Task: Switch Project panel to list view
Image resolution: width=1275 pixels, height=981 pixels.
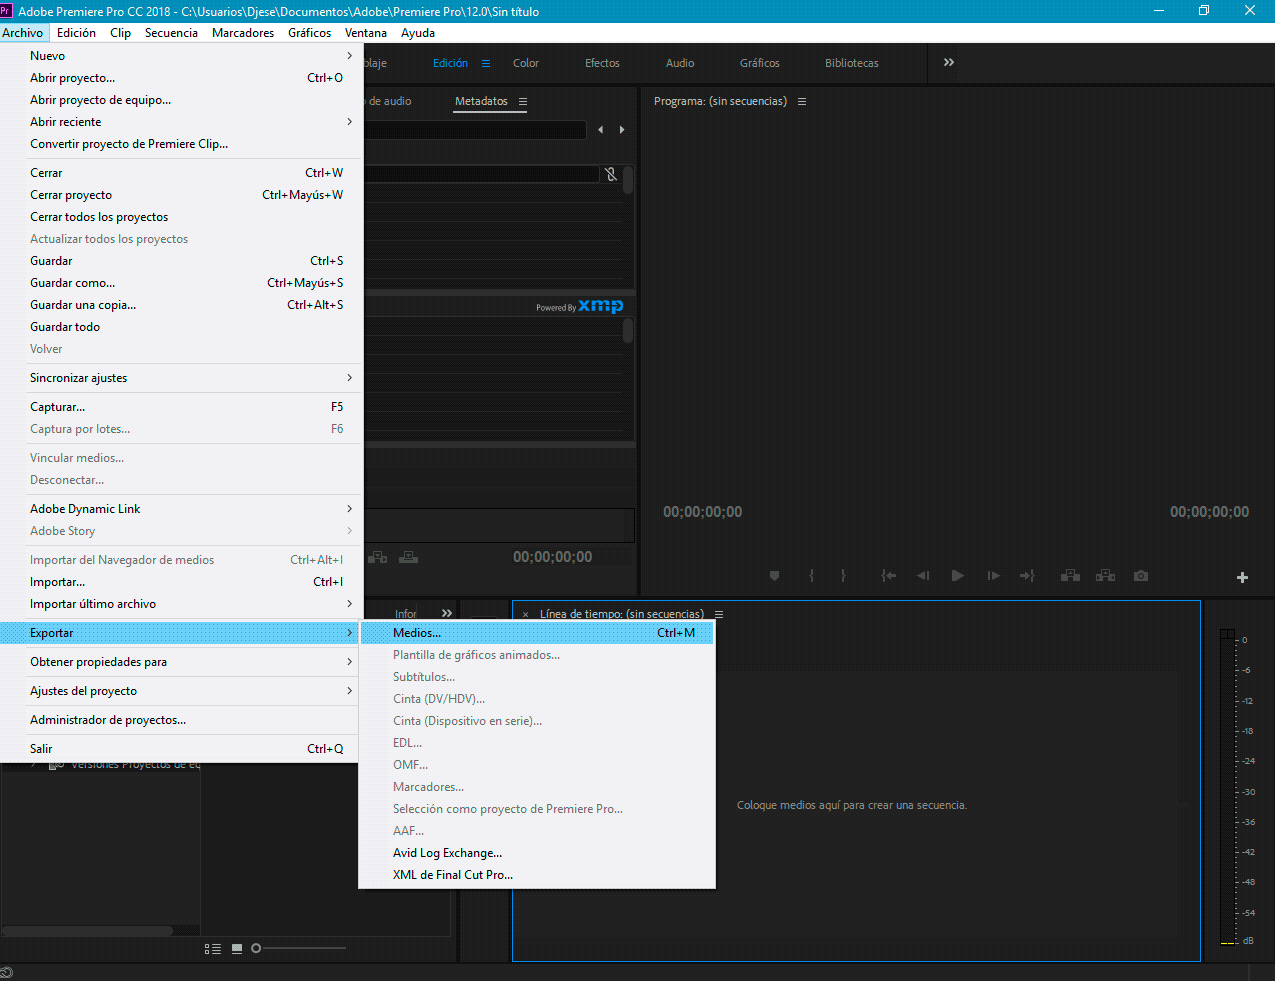Action: point(213,948)
